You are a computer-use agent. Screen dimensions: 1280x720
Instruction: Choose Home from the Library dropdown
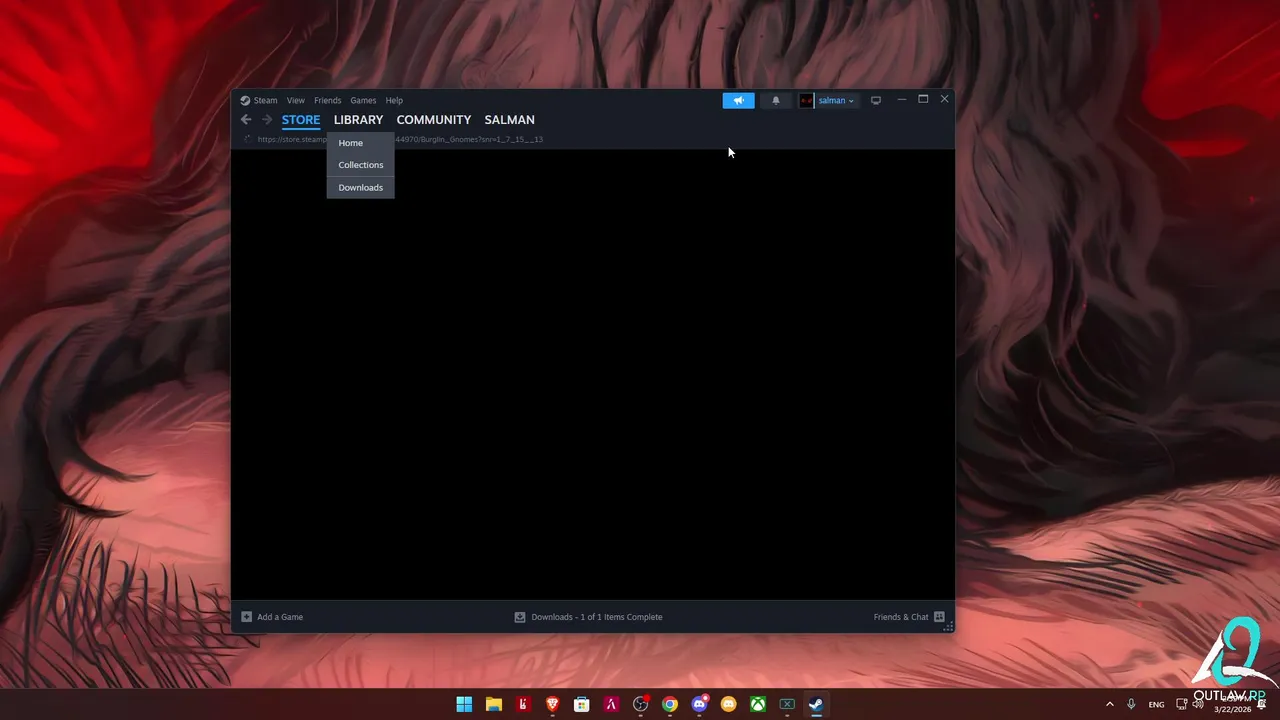click(360, 143)
